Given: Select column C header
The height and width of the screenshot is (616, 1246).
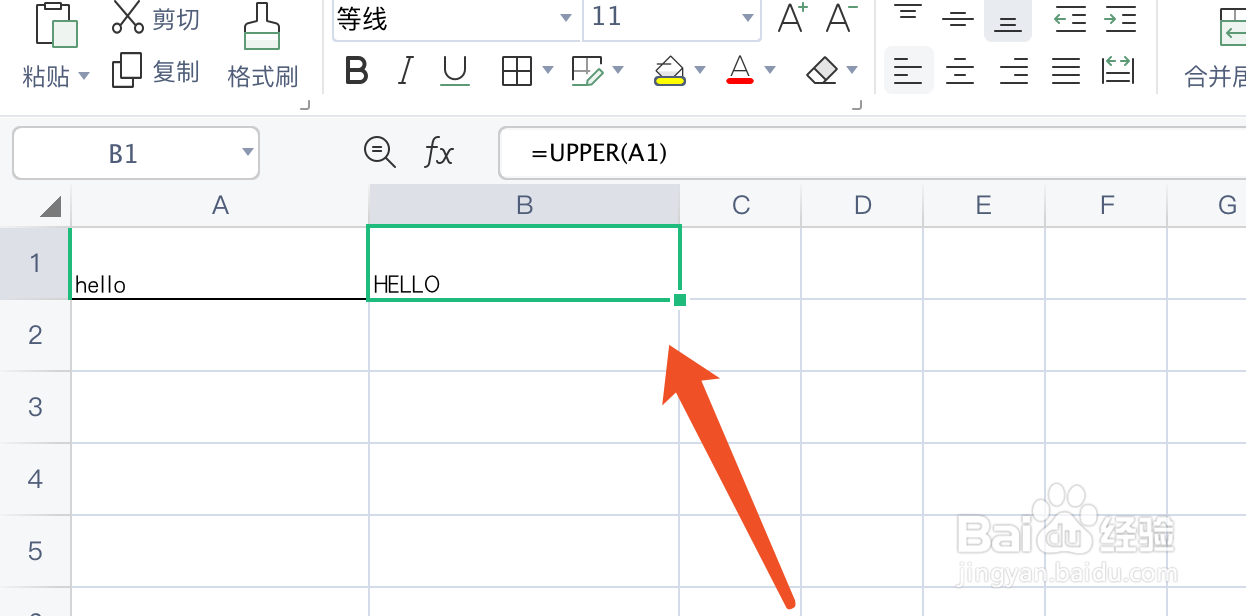Looking at the screenshot, I should [x=741, y=205].
